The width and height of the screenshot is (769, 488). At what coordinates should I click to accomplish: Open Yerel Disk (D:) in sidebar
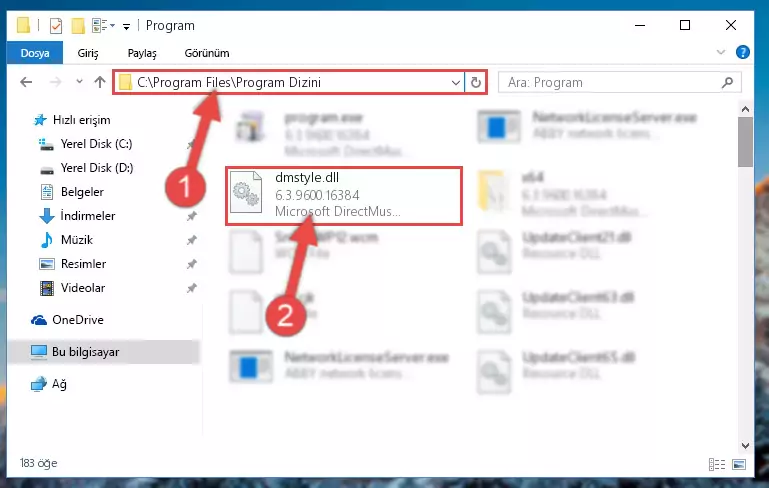click(97, 168)
